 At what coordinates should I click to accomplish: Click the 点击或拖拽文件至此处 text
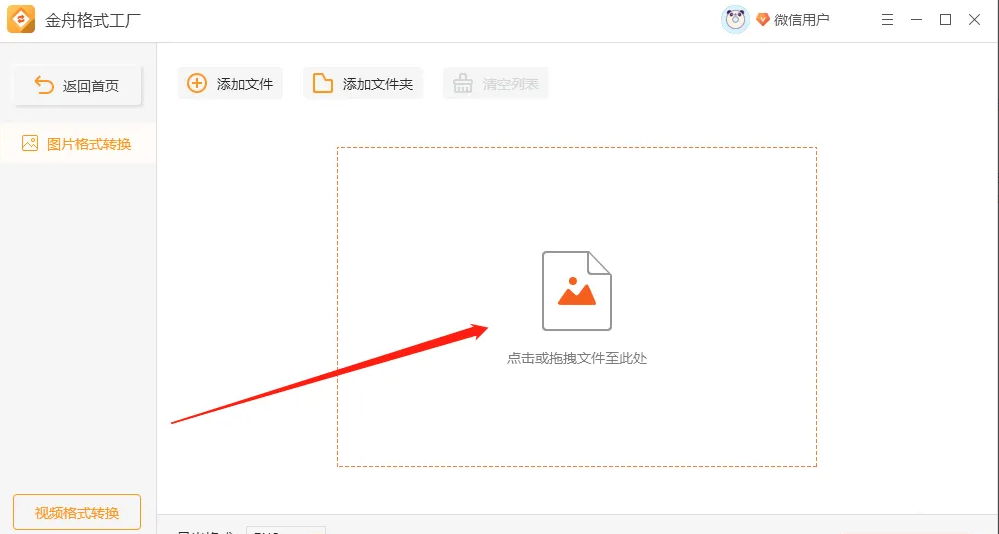pyautogui.click(x=577, y=358)
